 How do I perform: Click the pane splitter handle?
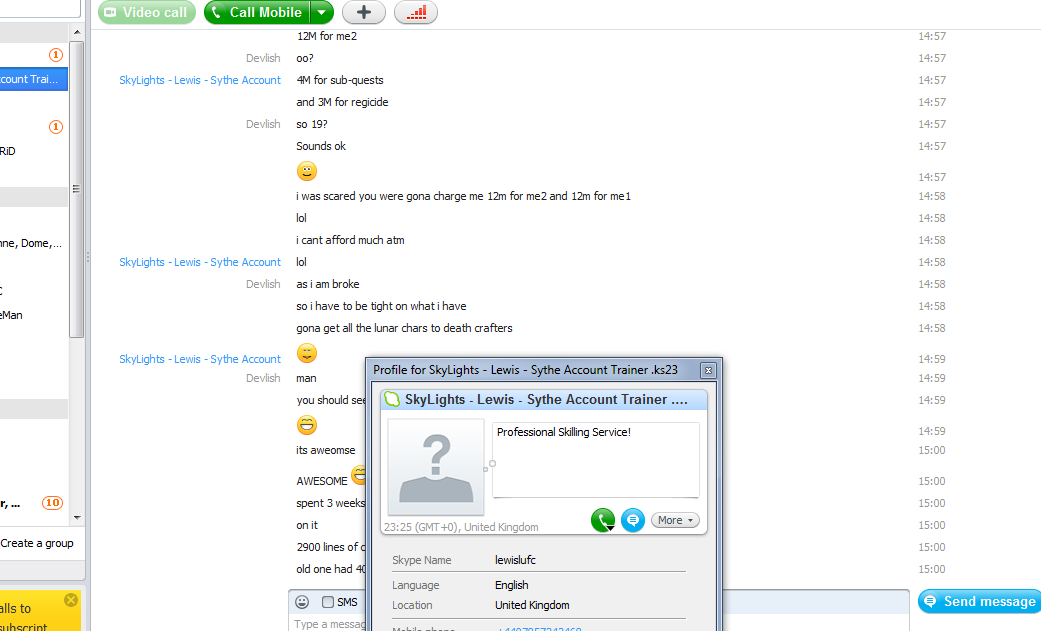click(x=87, y=257)
